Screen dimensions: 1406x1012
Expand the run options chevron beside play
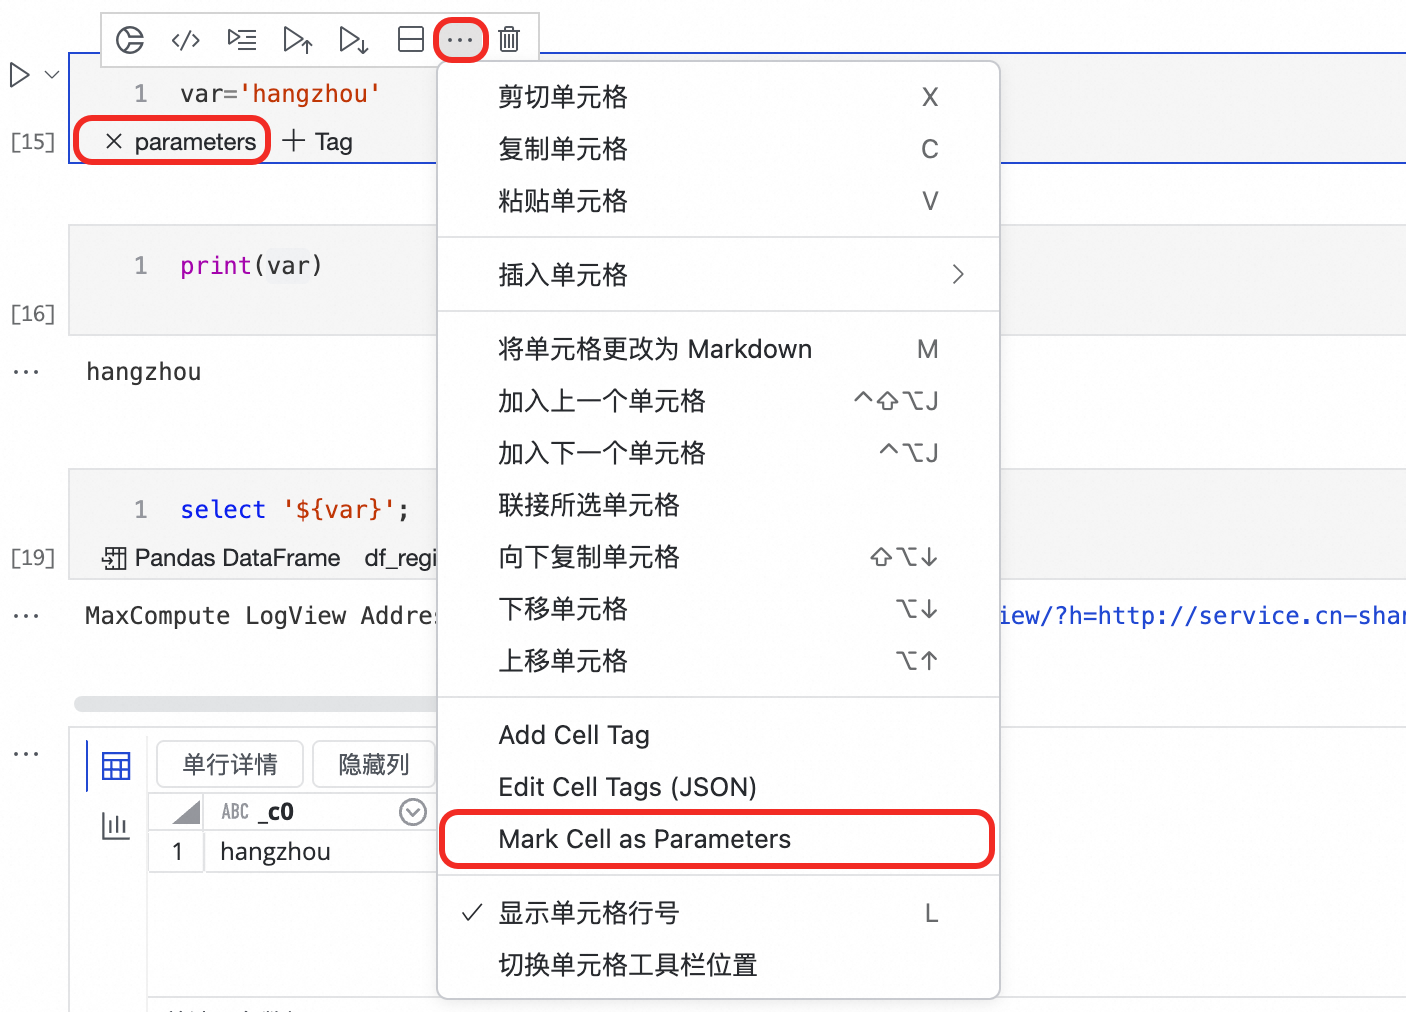pyautogui.click(x=52, y=75)
